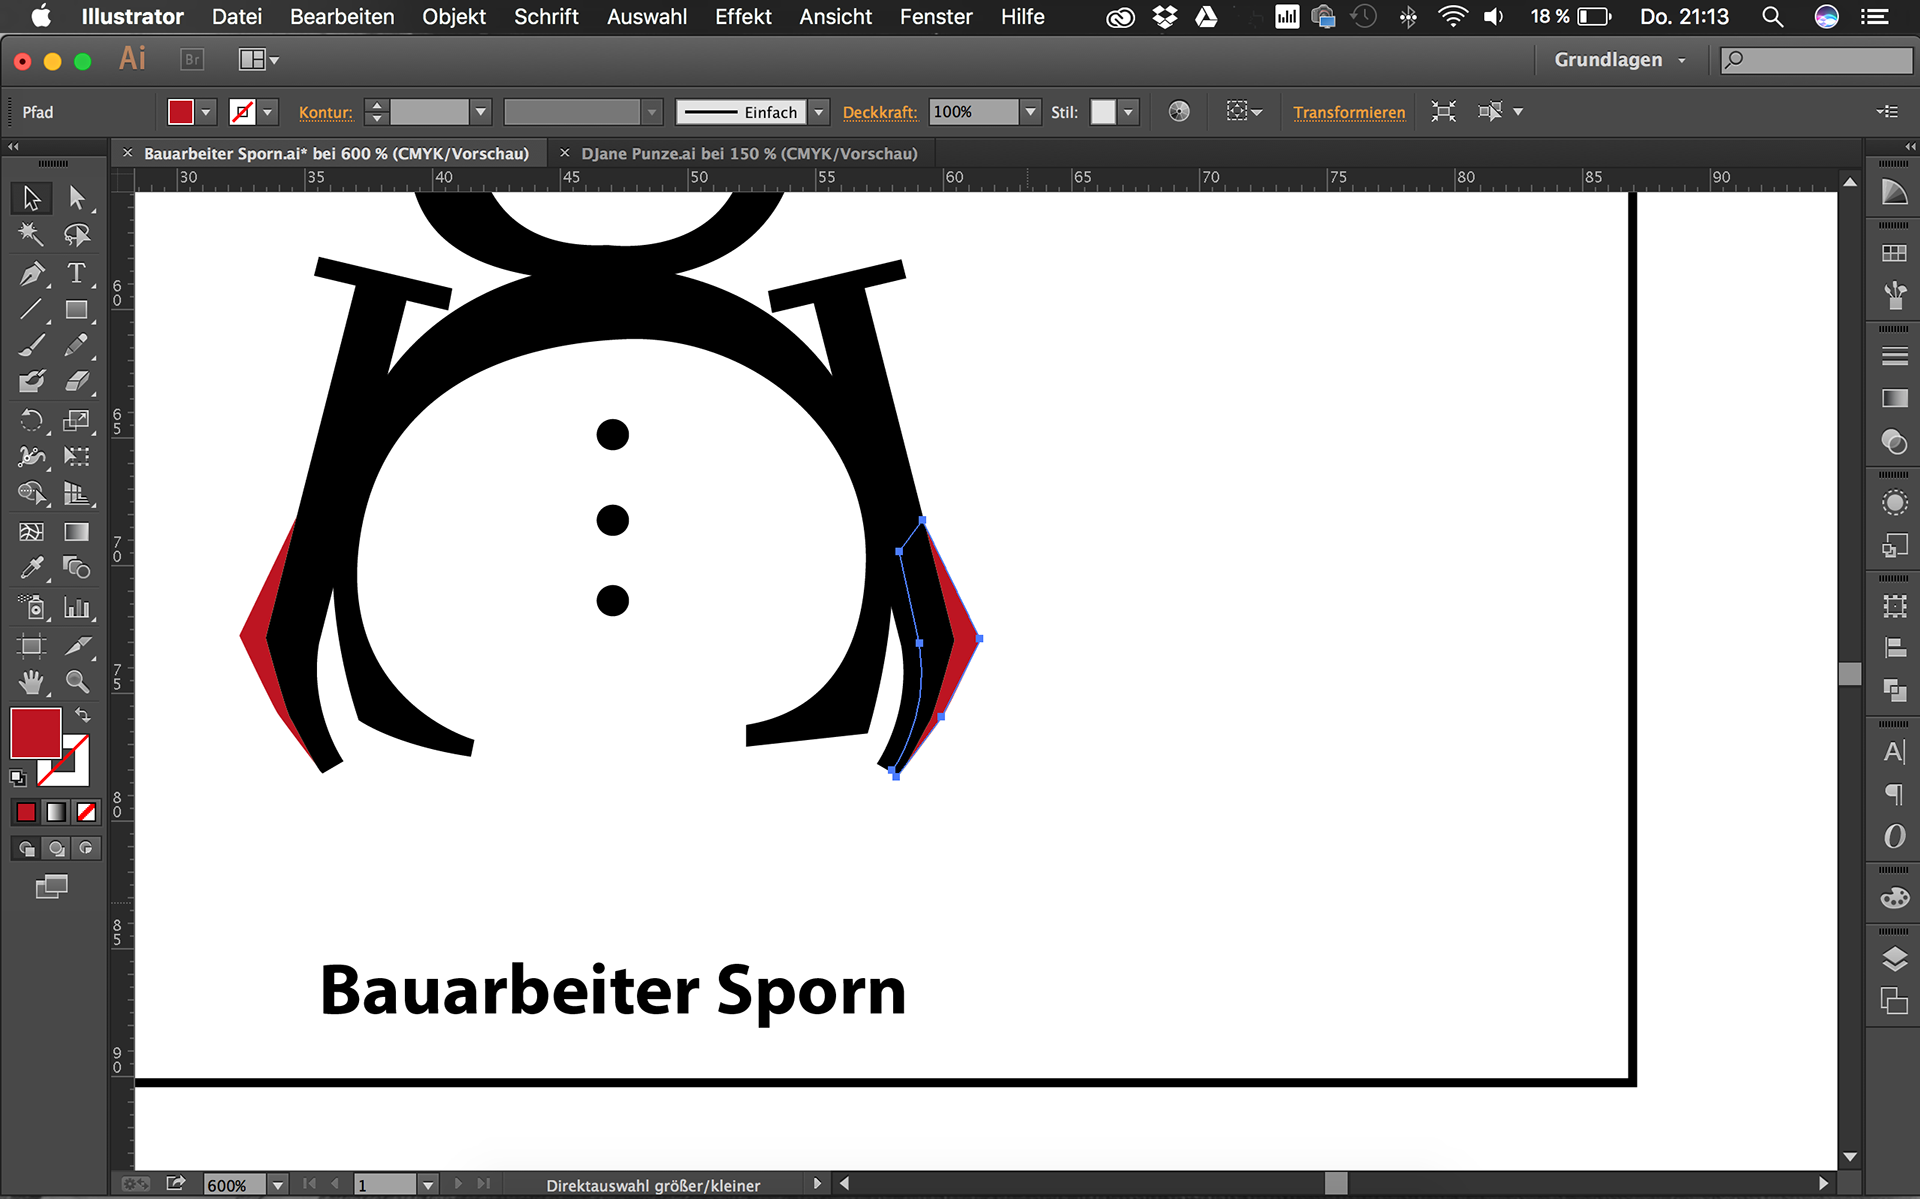Open the 600% zoom level dropdown

point(278,1185)
